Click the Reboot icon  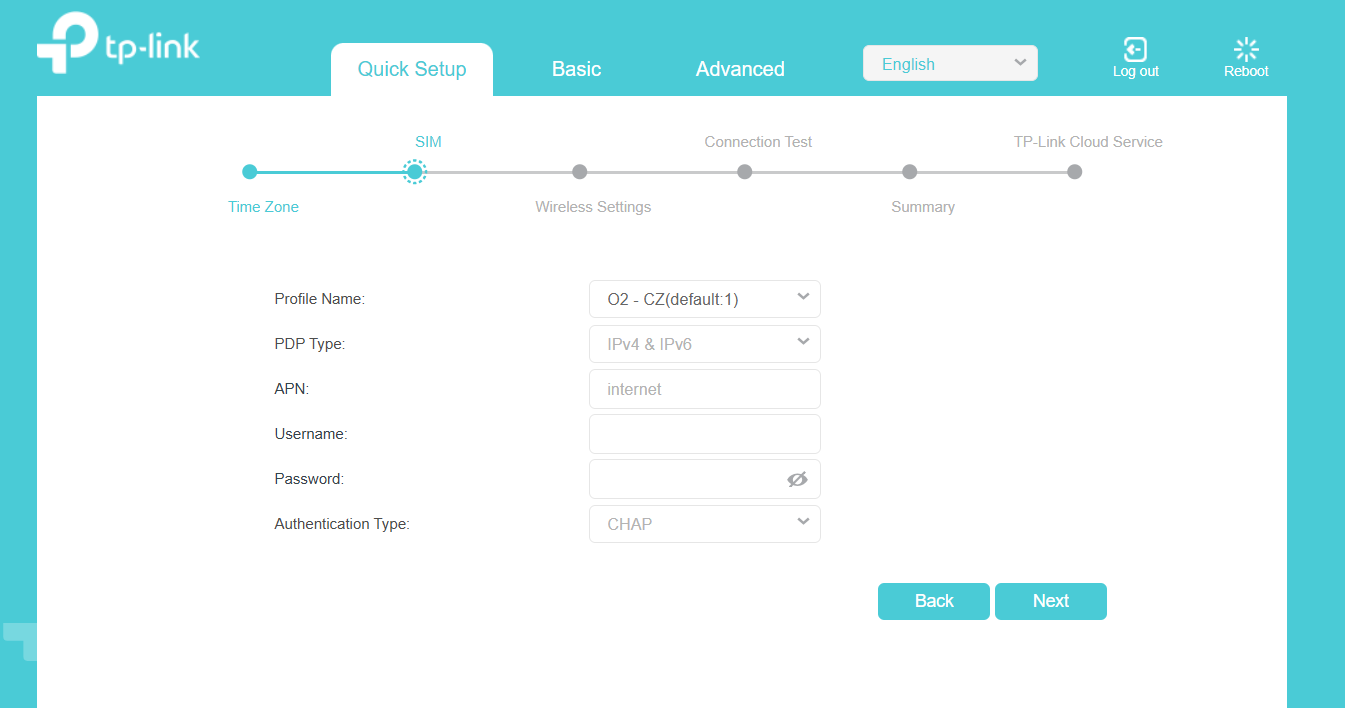1246,49
